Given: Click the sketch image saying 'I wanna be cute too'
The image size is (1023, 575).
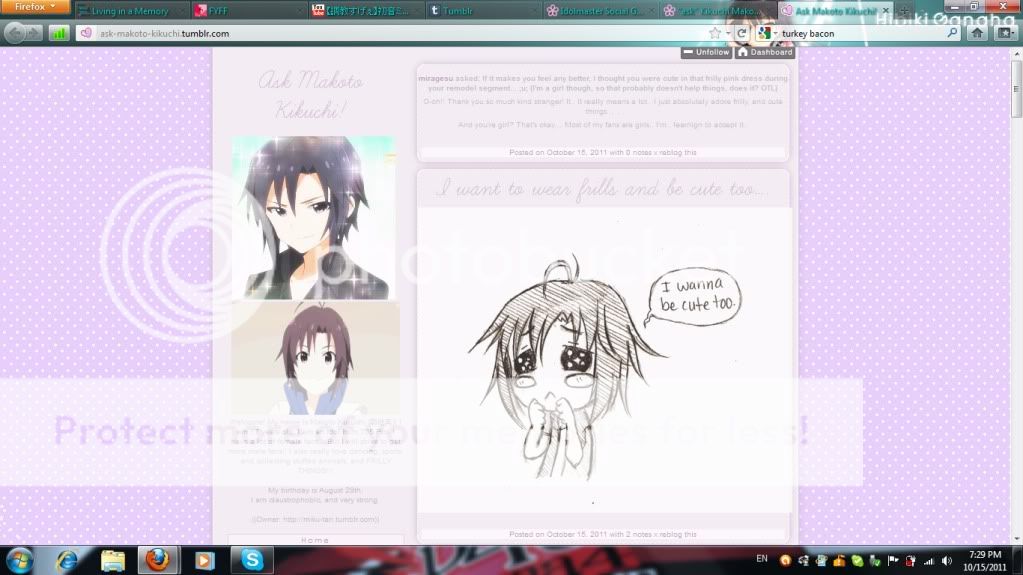Looking at the screenshot, I should click(604, 360).
